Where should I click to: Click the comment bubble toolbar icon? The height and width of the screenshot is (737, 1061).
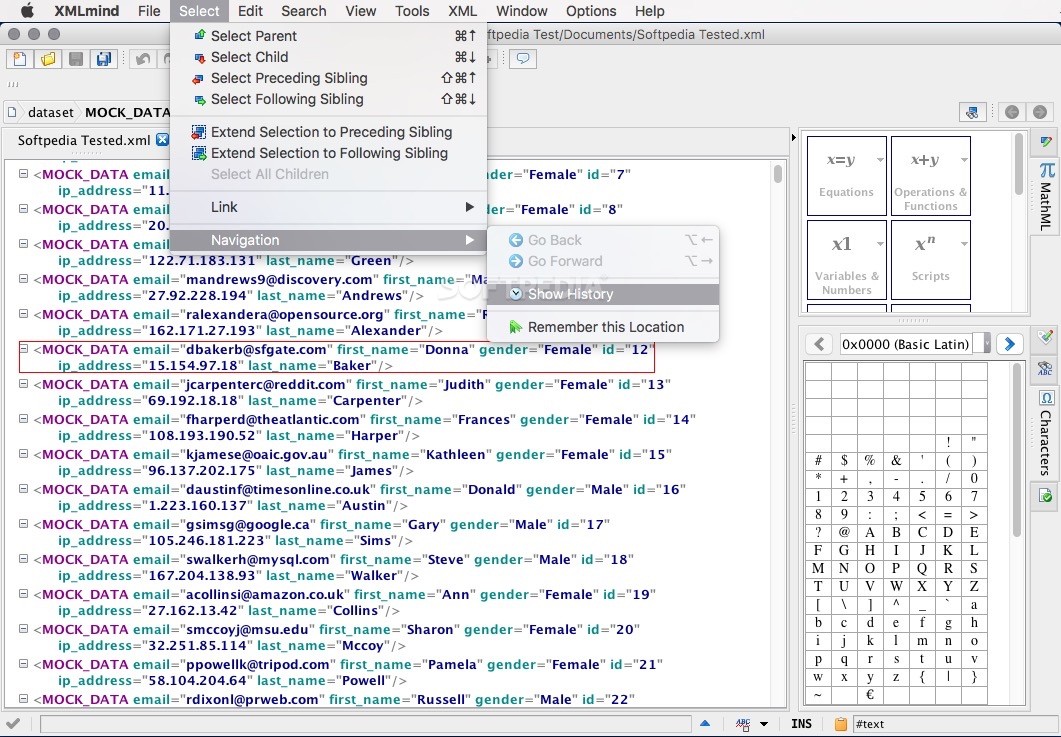coord(523,59)
